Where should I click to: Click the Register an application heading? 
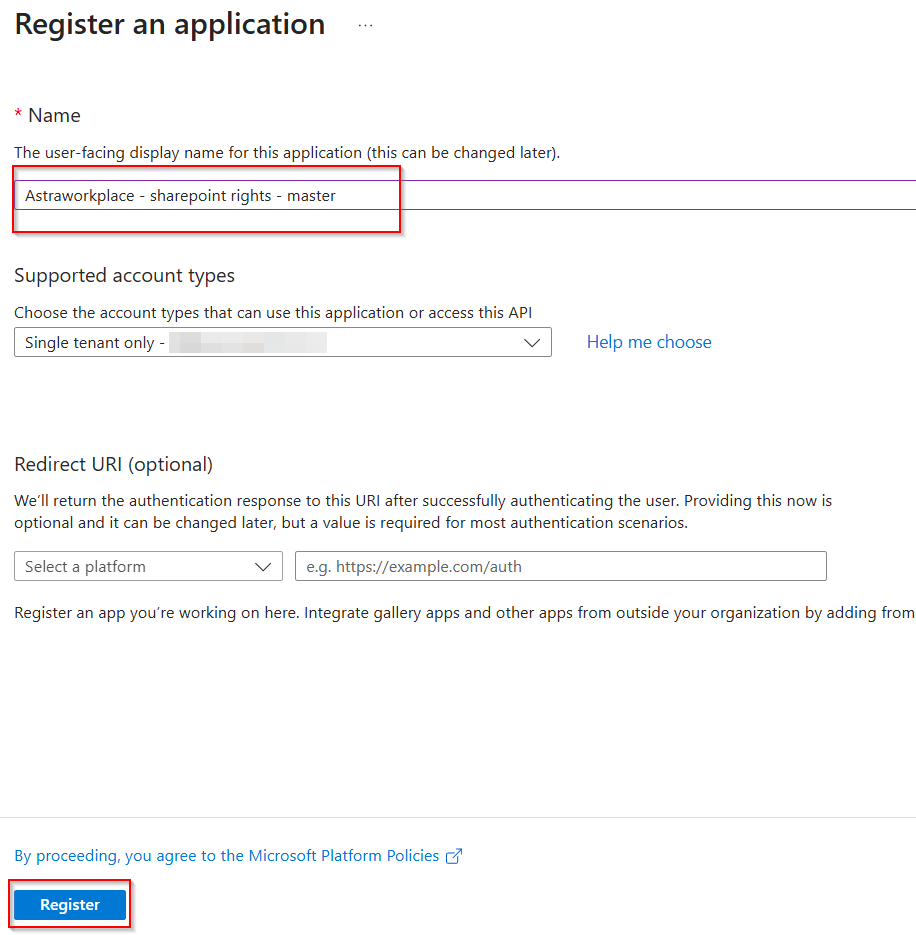click(170, 25)
